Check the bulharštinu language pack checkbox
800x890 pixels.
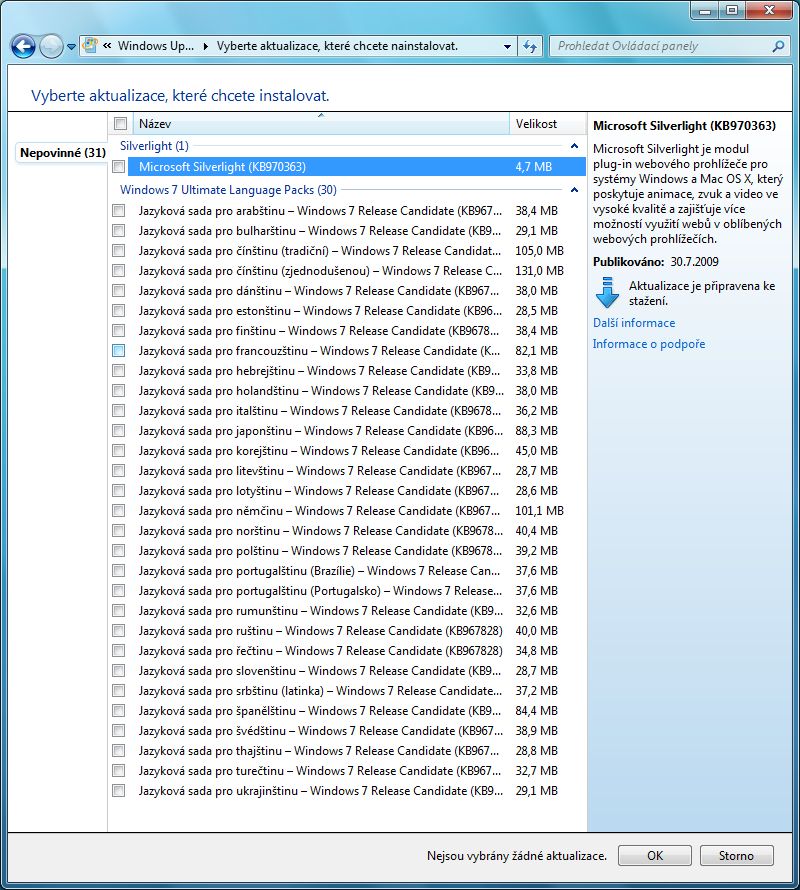(x=119, y=230)
